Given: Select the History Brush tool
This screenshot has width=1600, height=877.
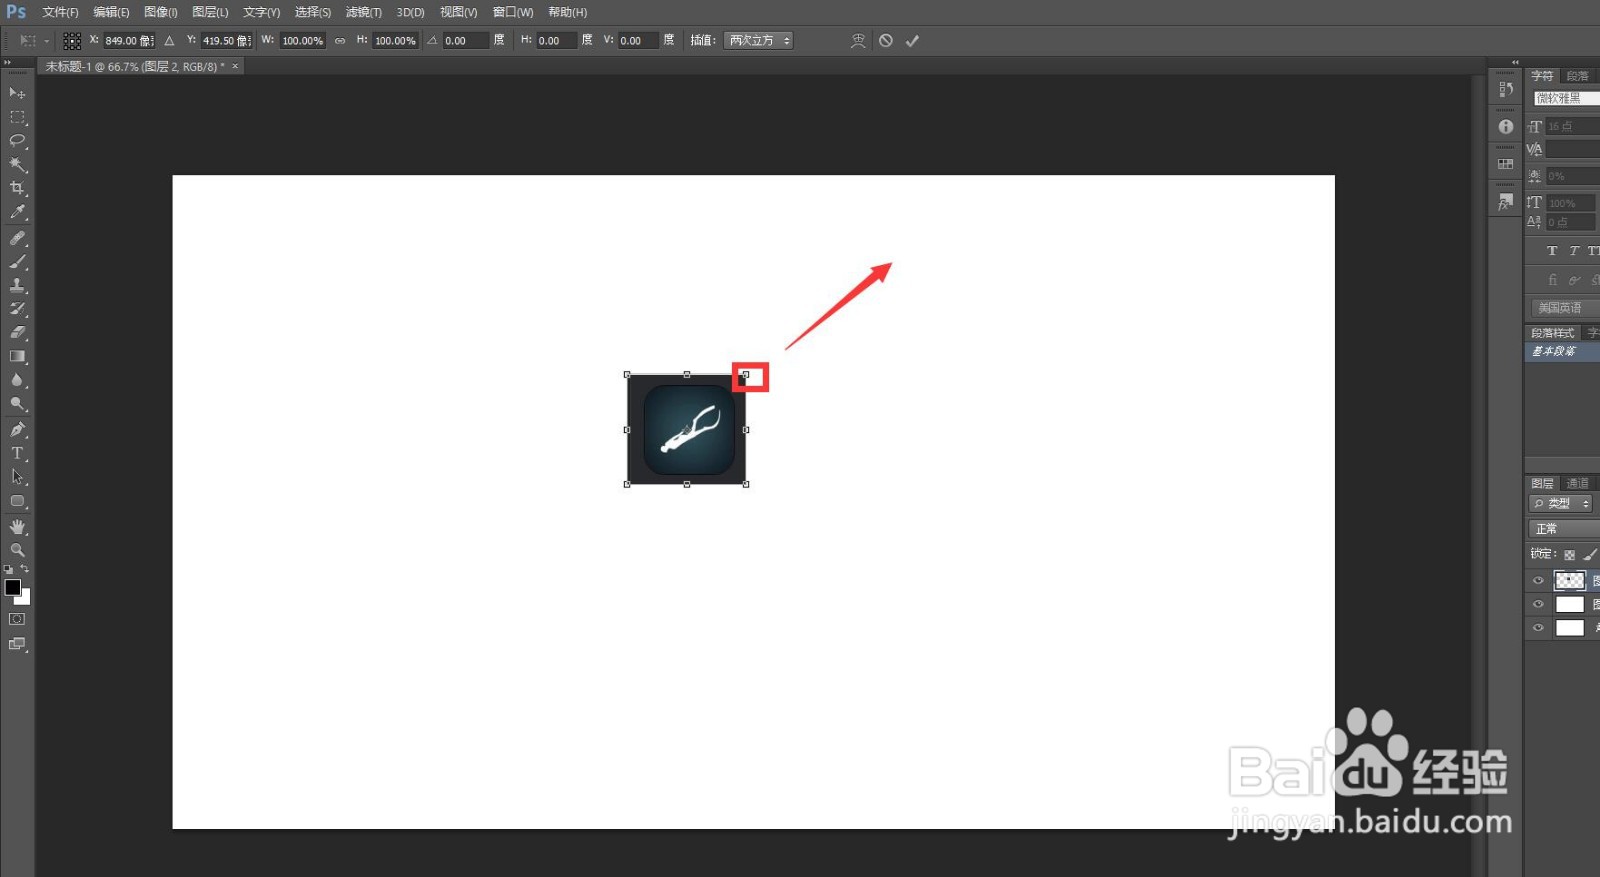Looking at the screenshot, I should [x=17, y=309].
